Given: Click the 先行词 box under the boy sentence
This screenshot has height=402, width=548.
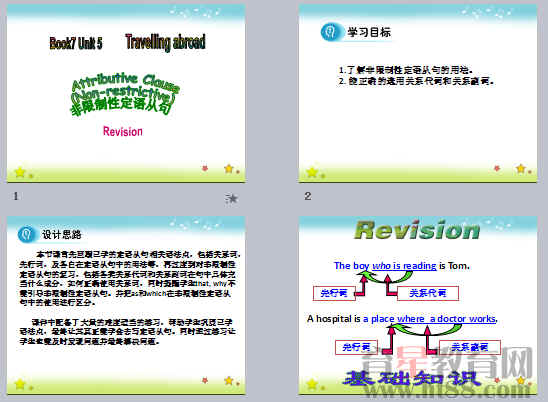Looking at the screenshot, I should point(334,293).
